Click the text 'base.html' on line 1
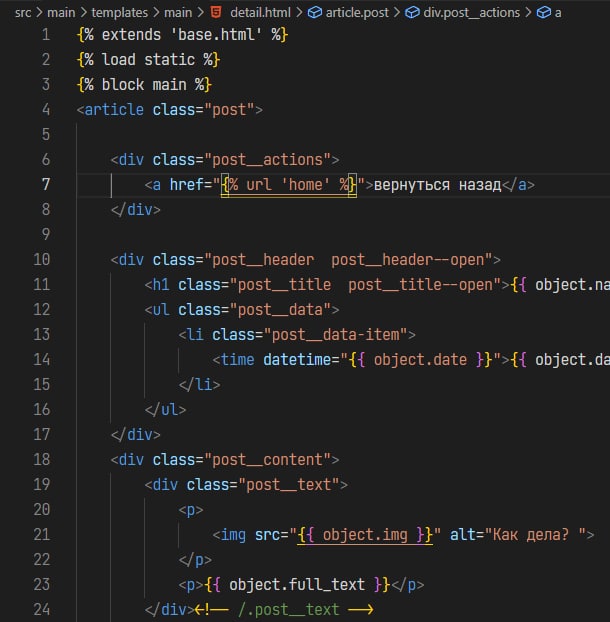This screenshot has height=622, width=610. (216, 35)
